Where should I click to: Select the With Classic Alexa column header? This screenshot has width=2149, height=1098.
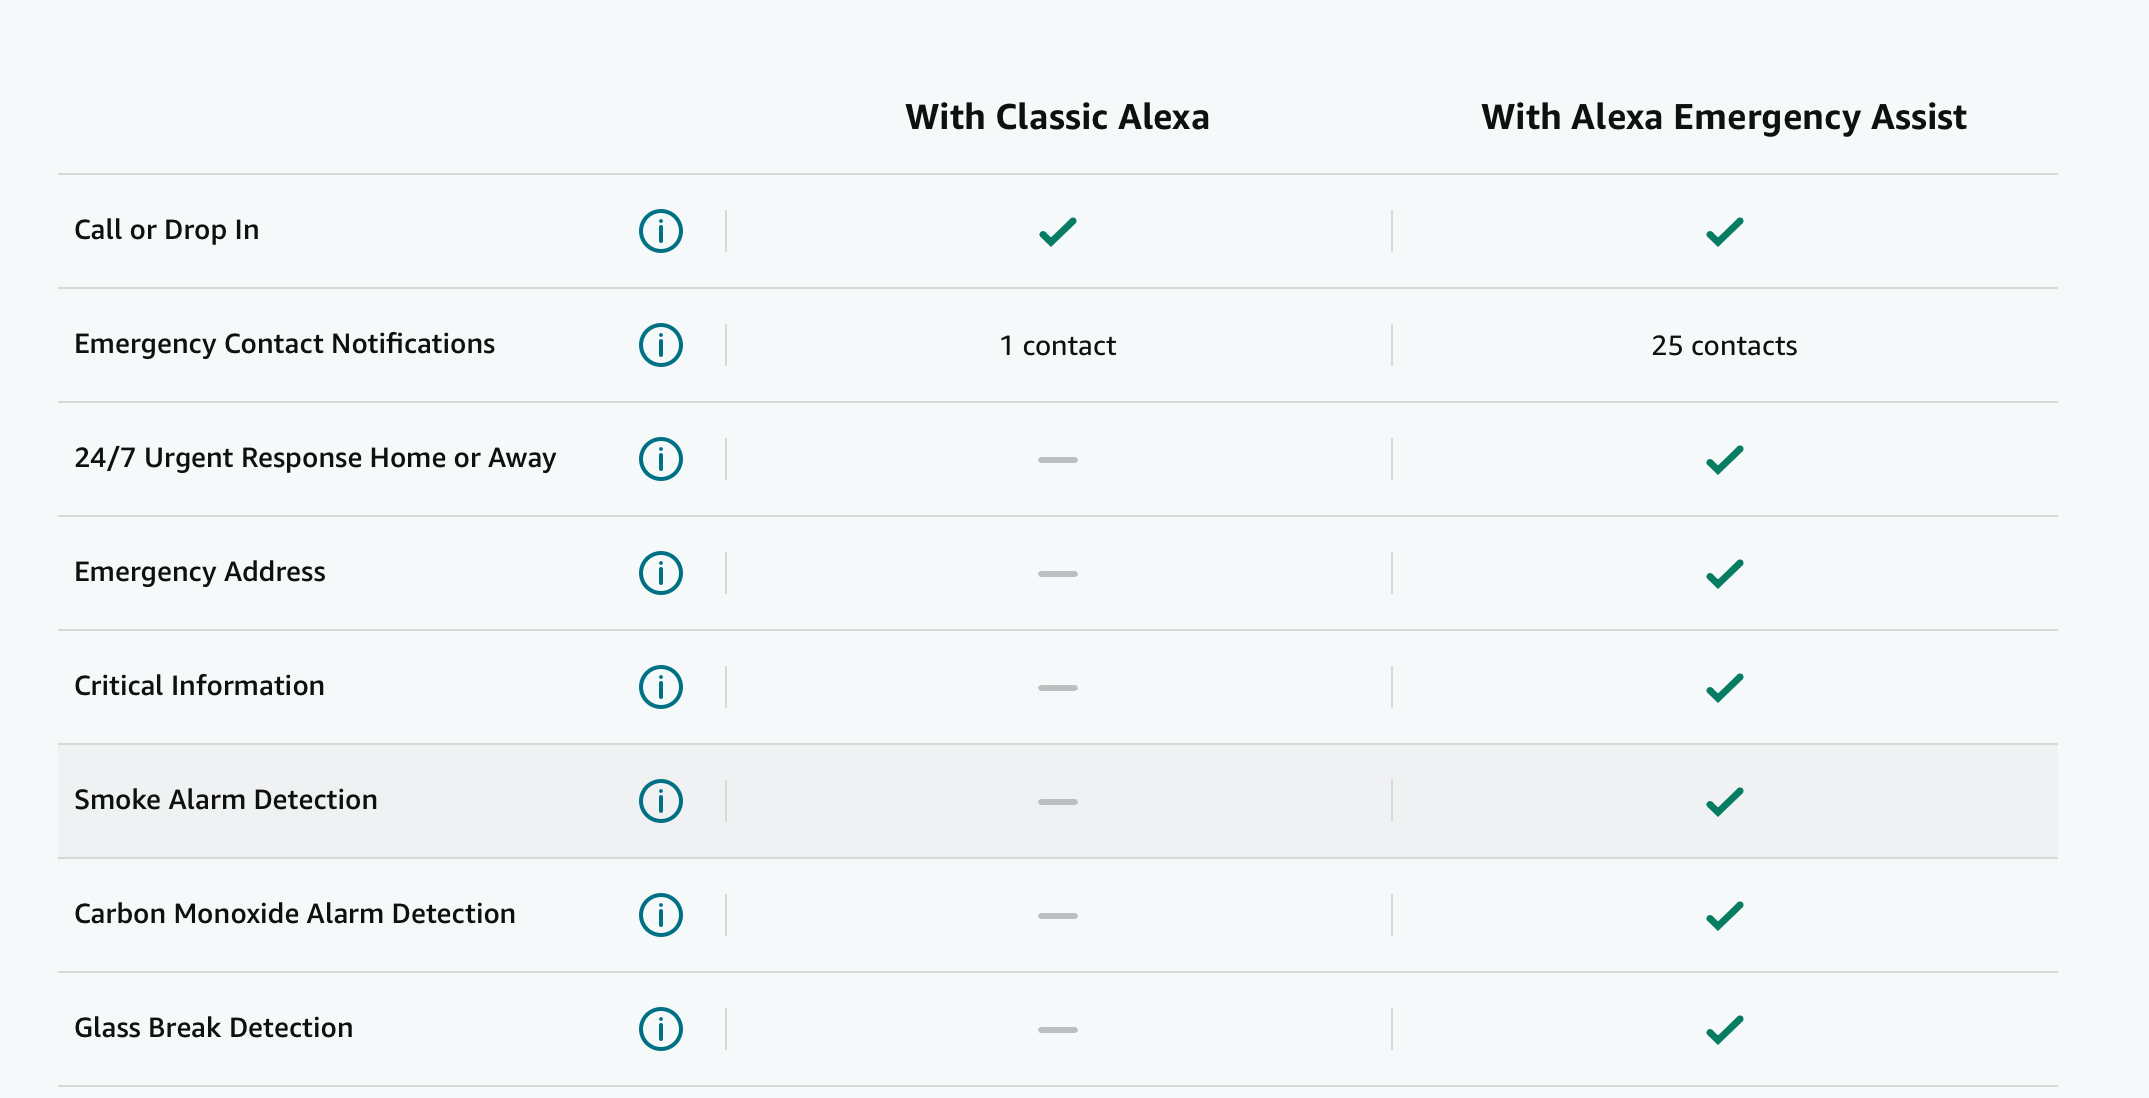(x=1057, y=117)
